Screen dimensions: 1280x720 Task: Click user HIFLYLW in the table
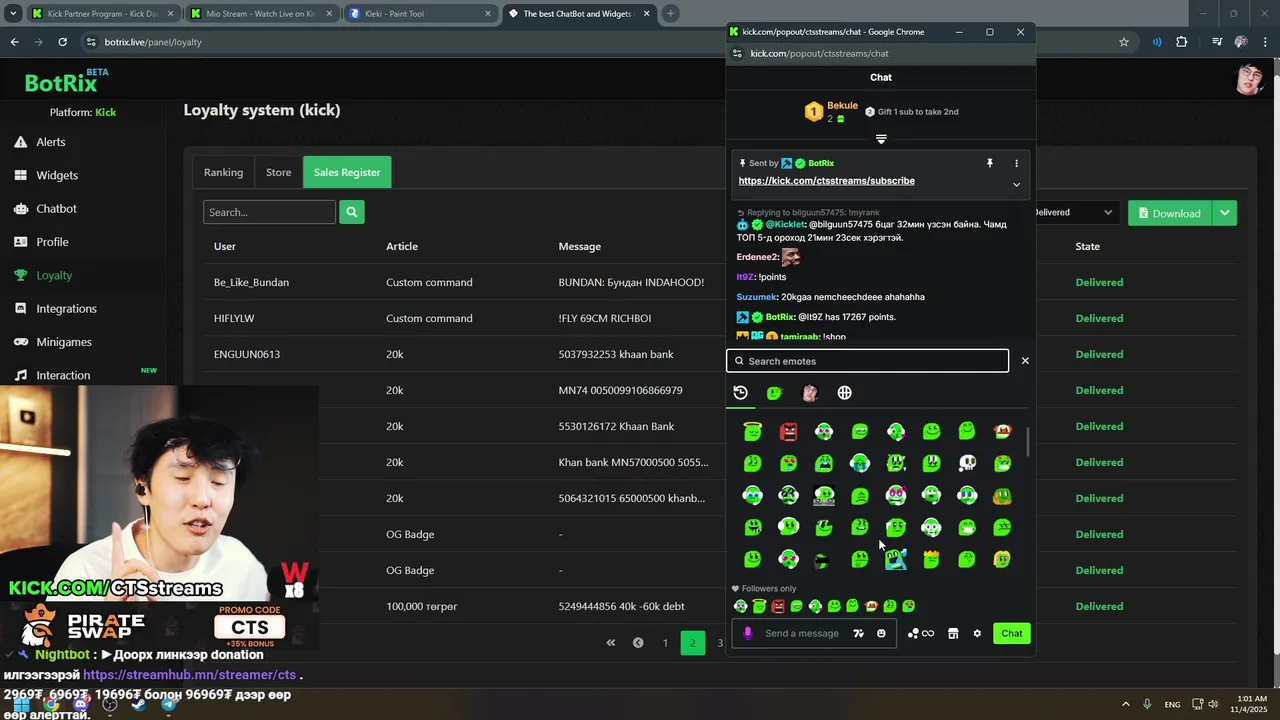pyautogui.click(x=234, y=318)
